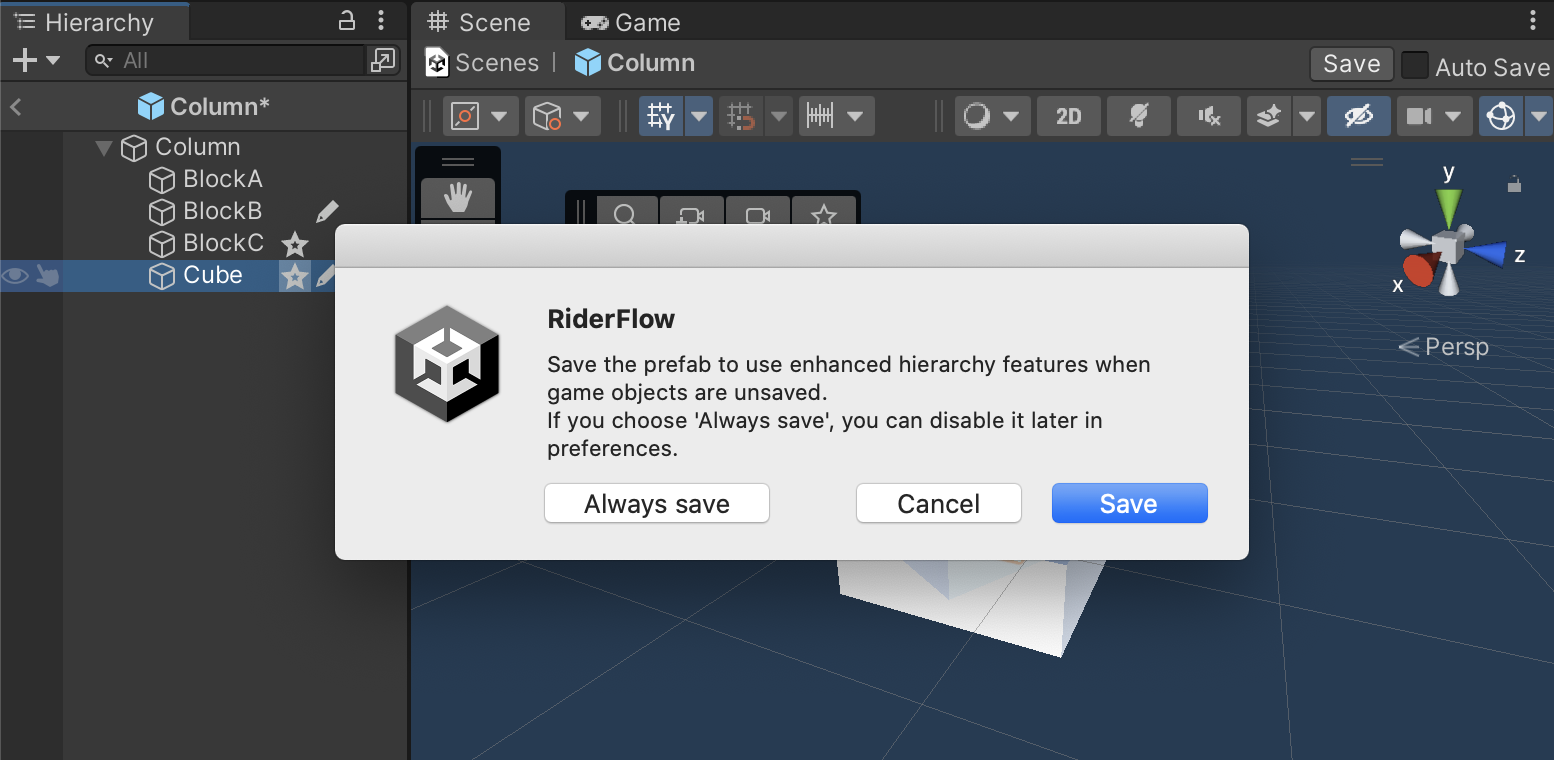
Task: Click the Always save button
Action: click(657, 503)
